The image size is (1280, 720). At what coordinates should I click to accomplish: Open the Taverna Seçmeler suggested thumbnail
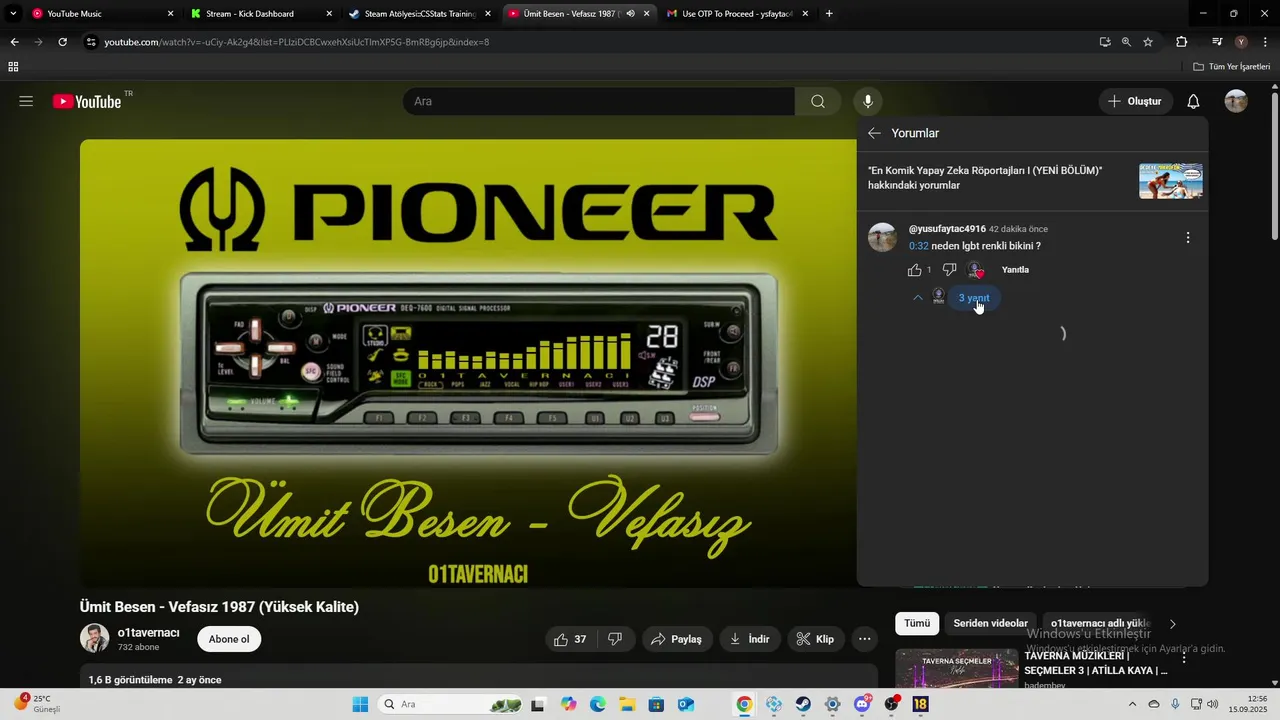(x=956, y=669)
